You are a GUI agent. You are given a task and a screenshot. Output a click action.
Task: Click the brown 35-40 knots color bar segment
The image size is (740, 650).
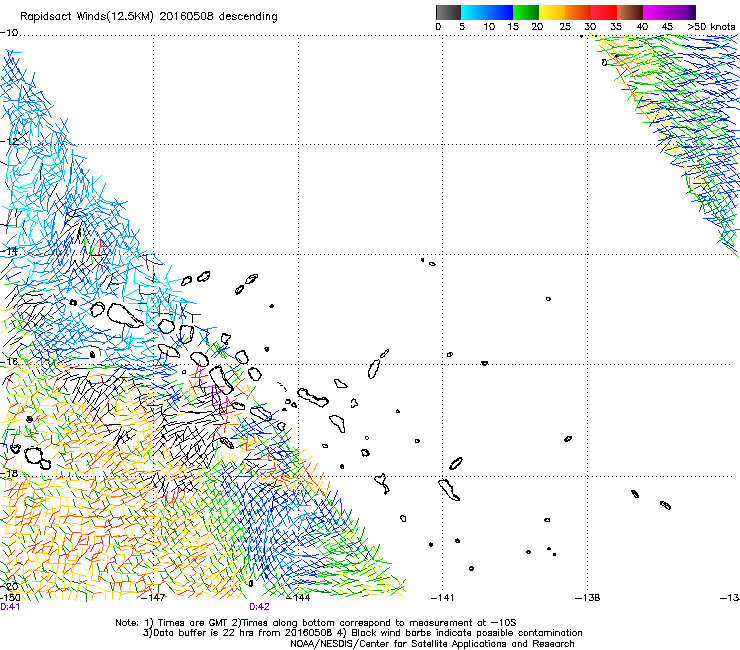[x=630, y=12]
